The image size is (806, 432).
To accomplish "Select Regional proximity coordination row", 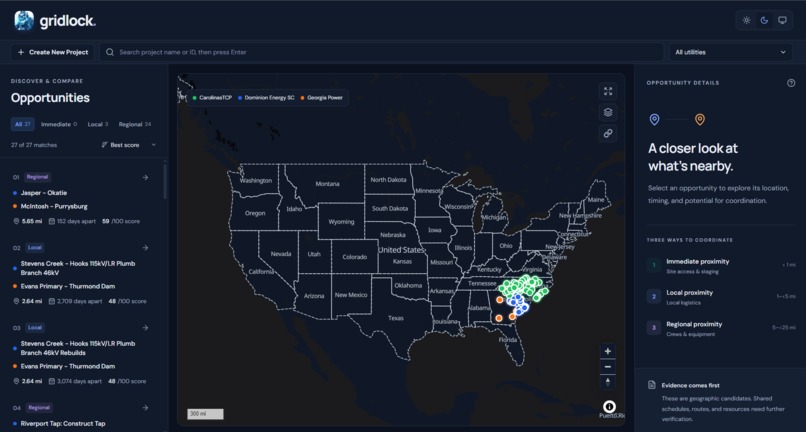I will click(721, 329).
